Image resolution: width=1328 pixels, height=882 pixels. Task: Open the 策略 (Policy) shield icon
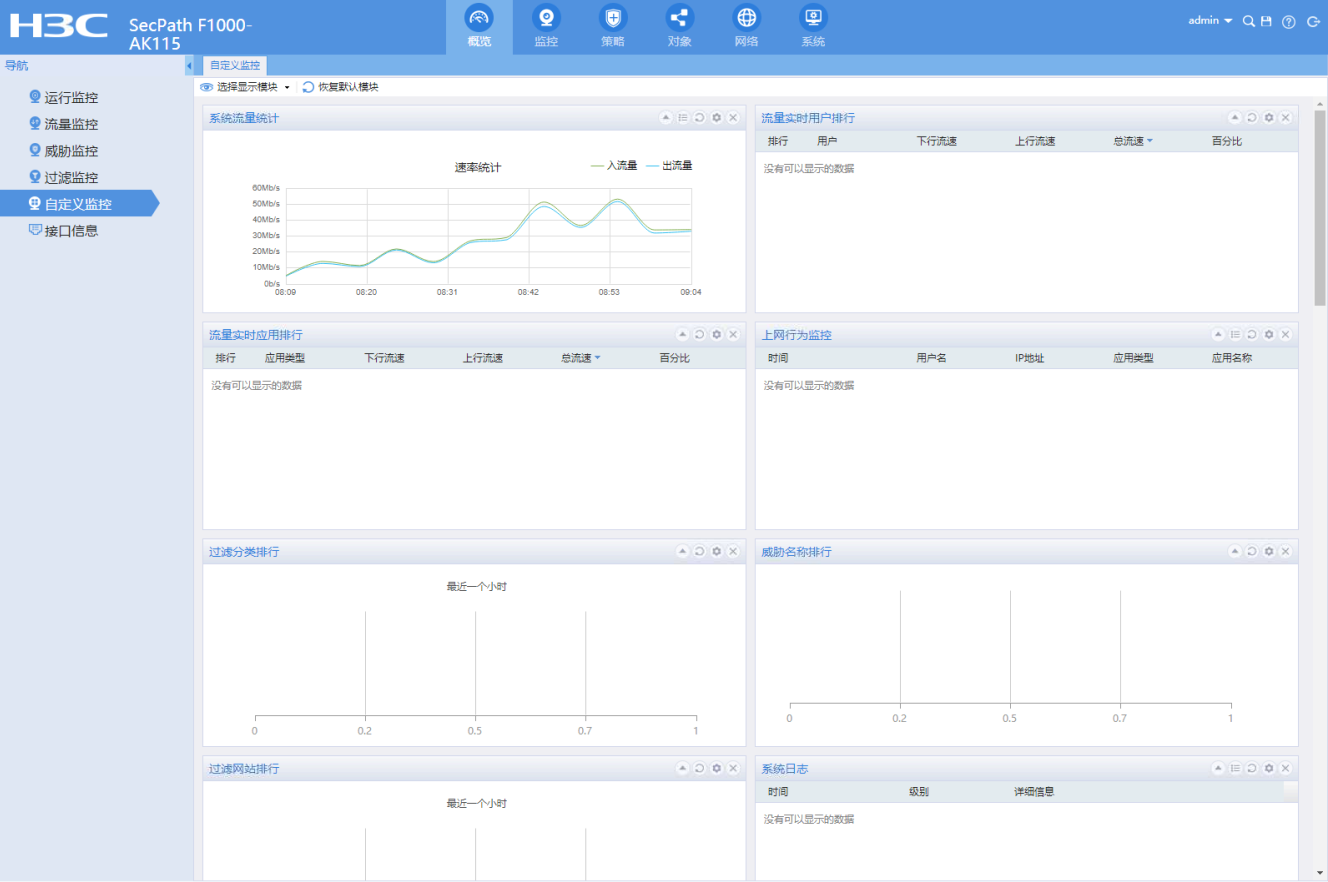(613, 19)
